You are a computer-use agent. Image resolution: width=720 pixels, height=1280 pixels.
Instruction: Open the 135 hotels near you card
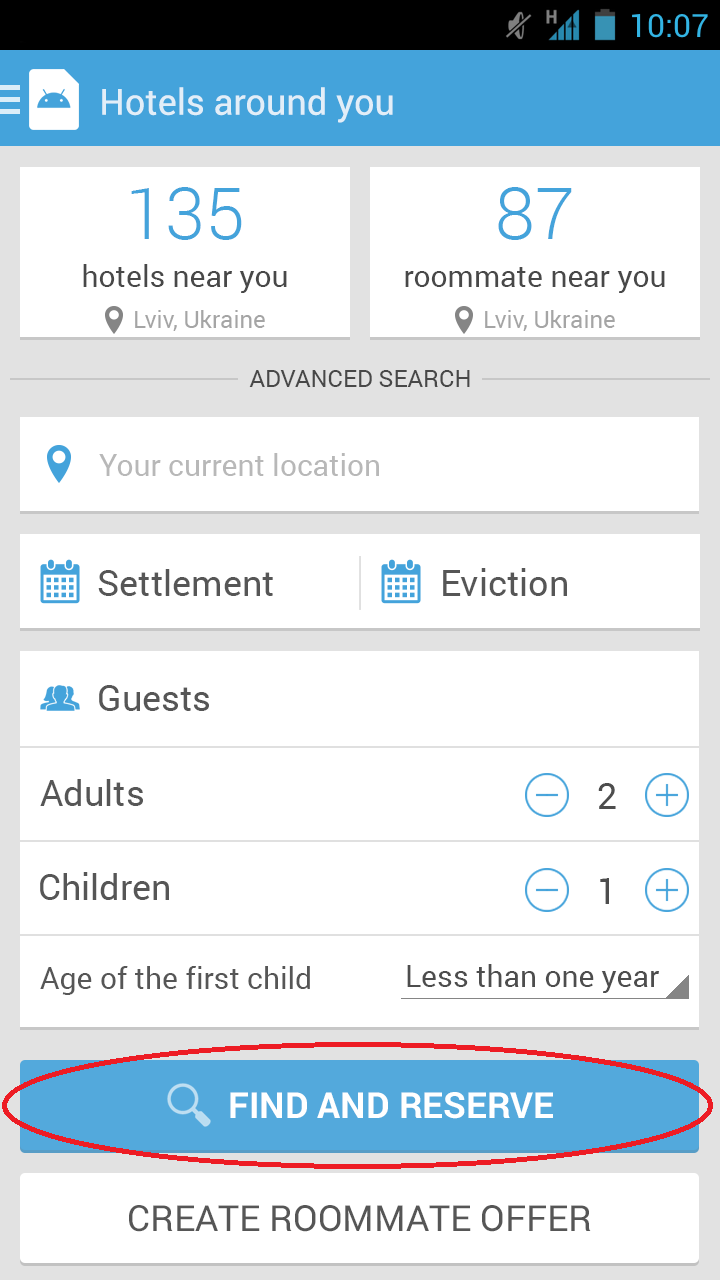click(x=185, y=252)
